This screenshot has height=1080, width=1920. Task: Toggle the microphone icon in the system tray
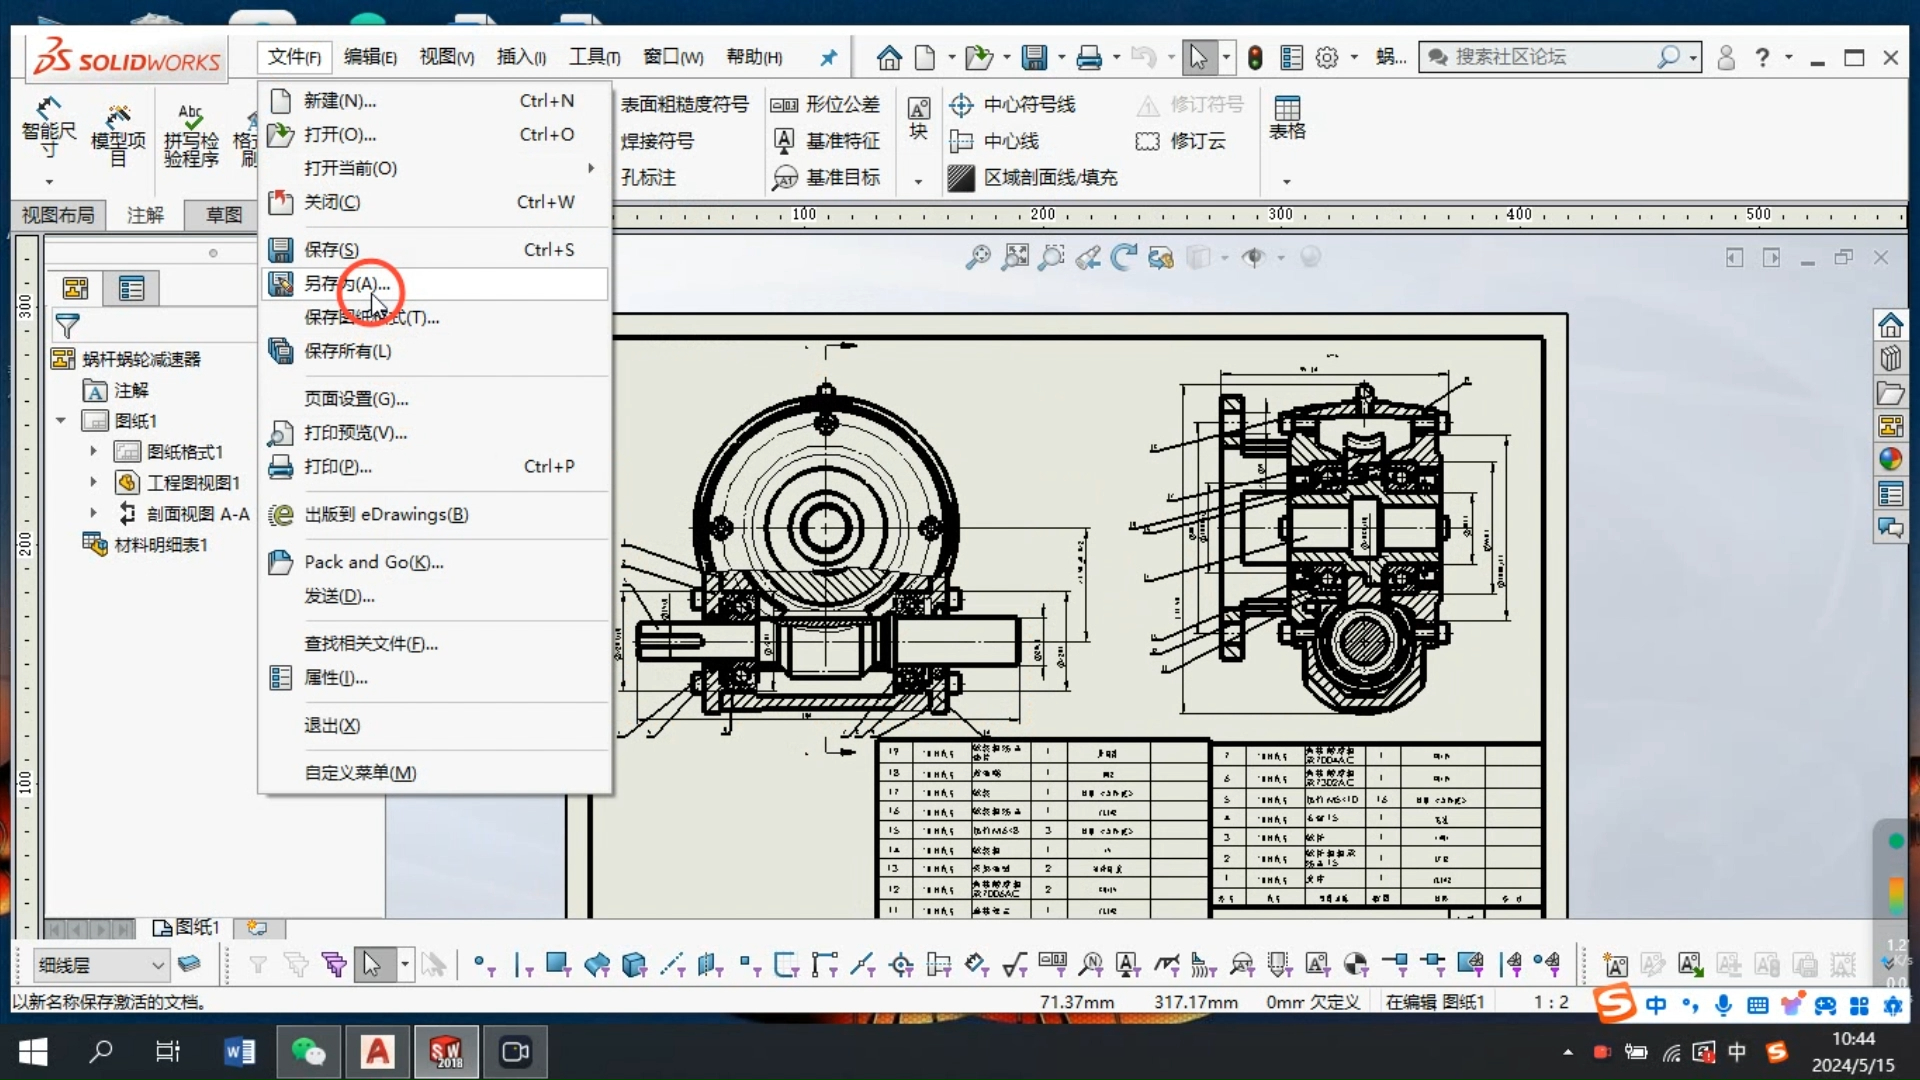[1722, 1005]
